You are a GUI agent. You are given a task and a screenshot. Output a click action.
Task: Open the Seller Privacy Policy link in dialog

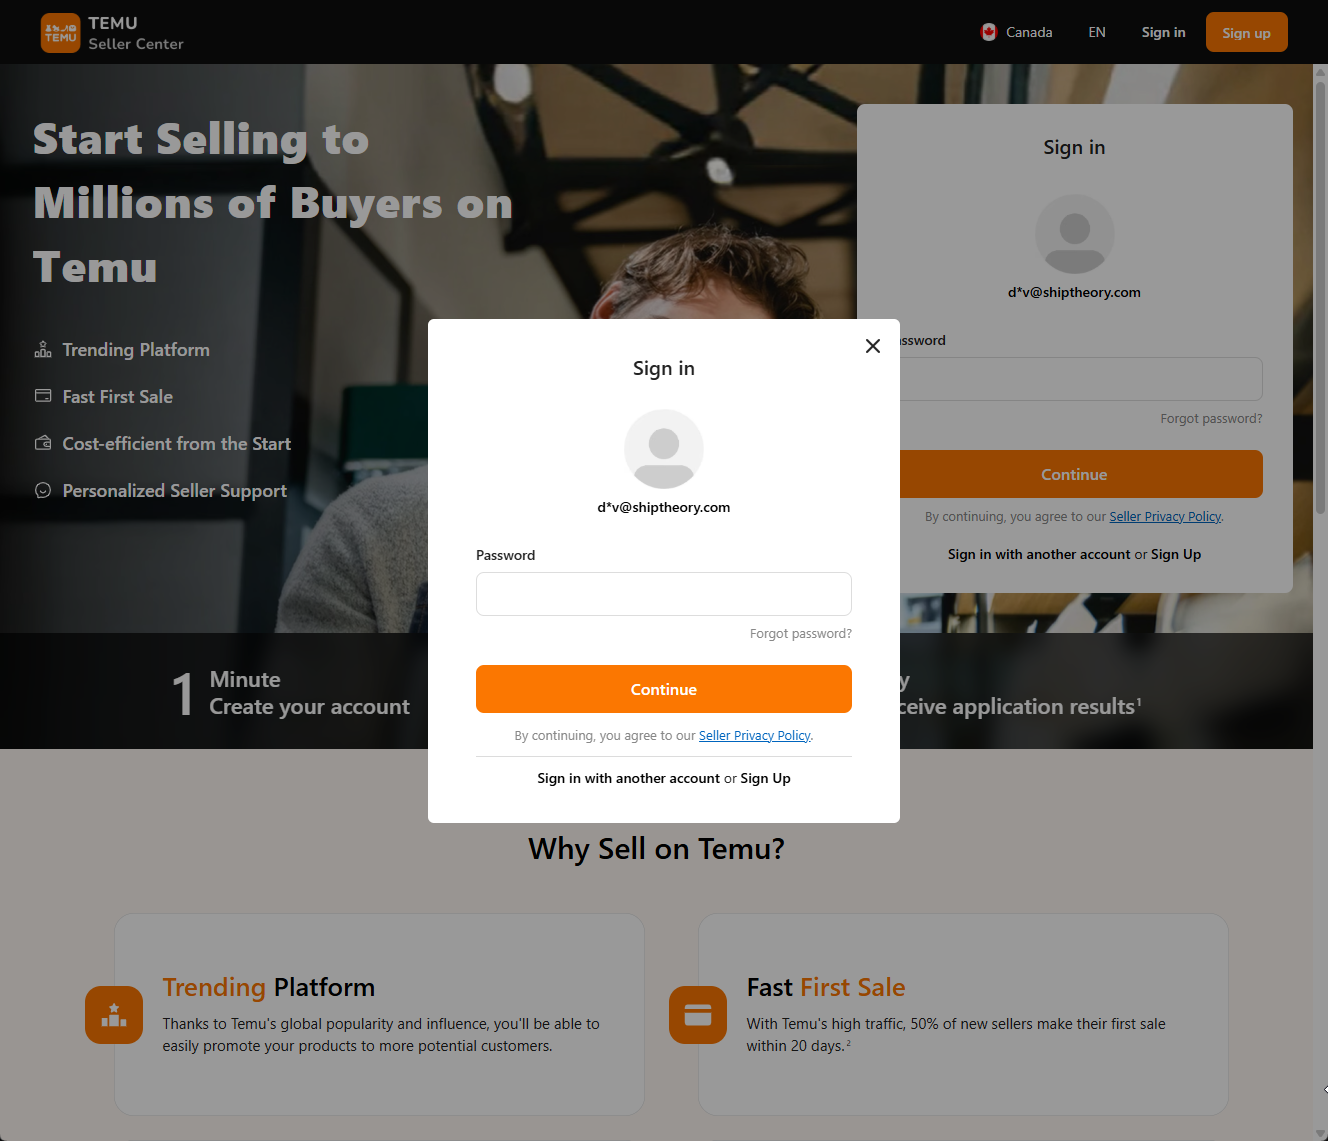coord(755,736)
